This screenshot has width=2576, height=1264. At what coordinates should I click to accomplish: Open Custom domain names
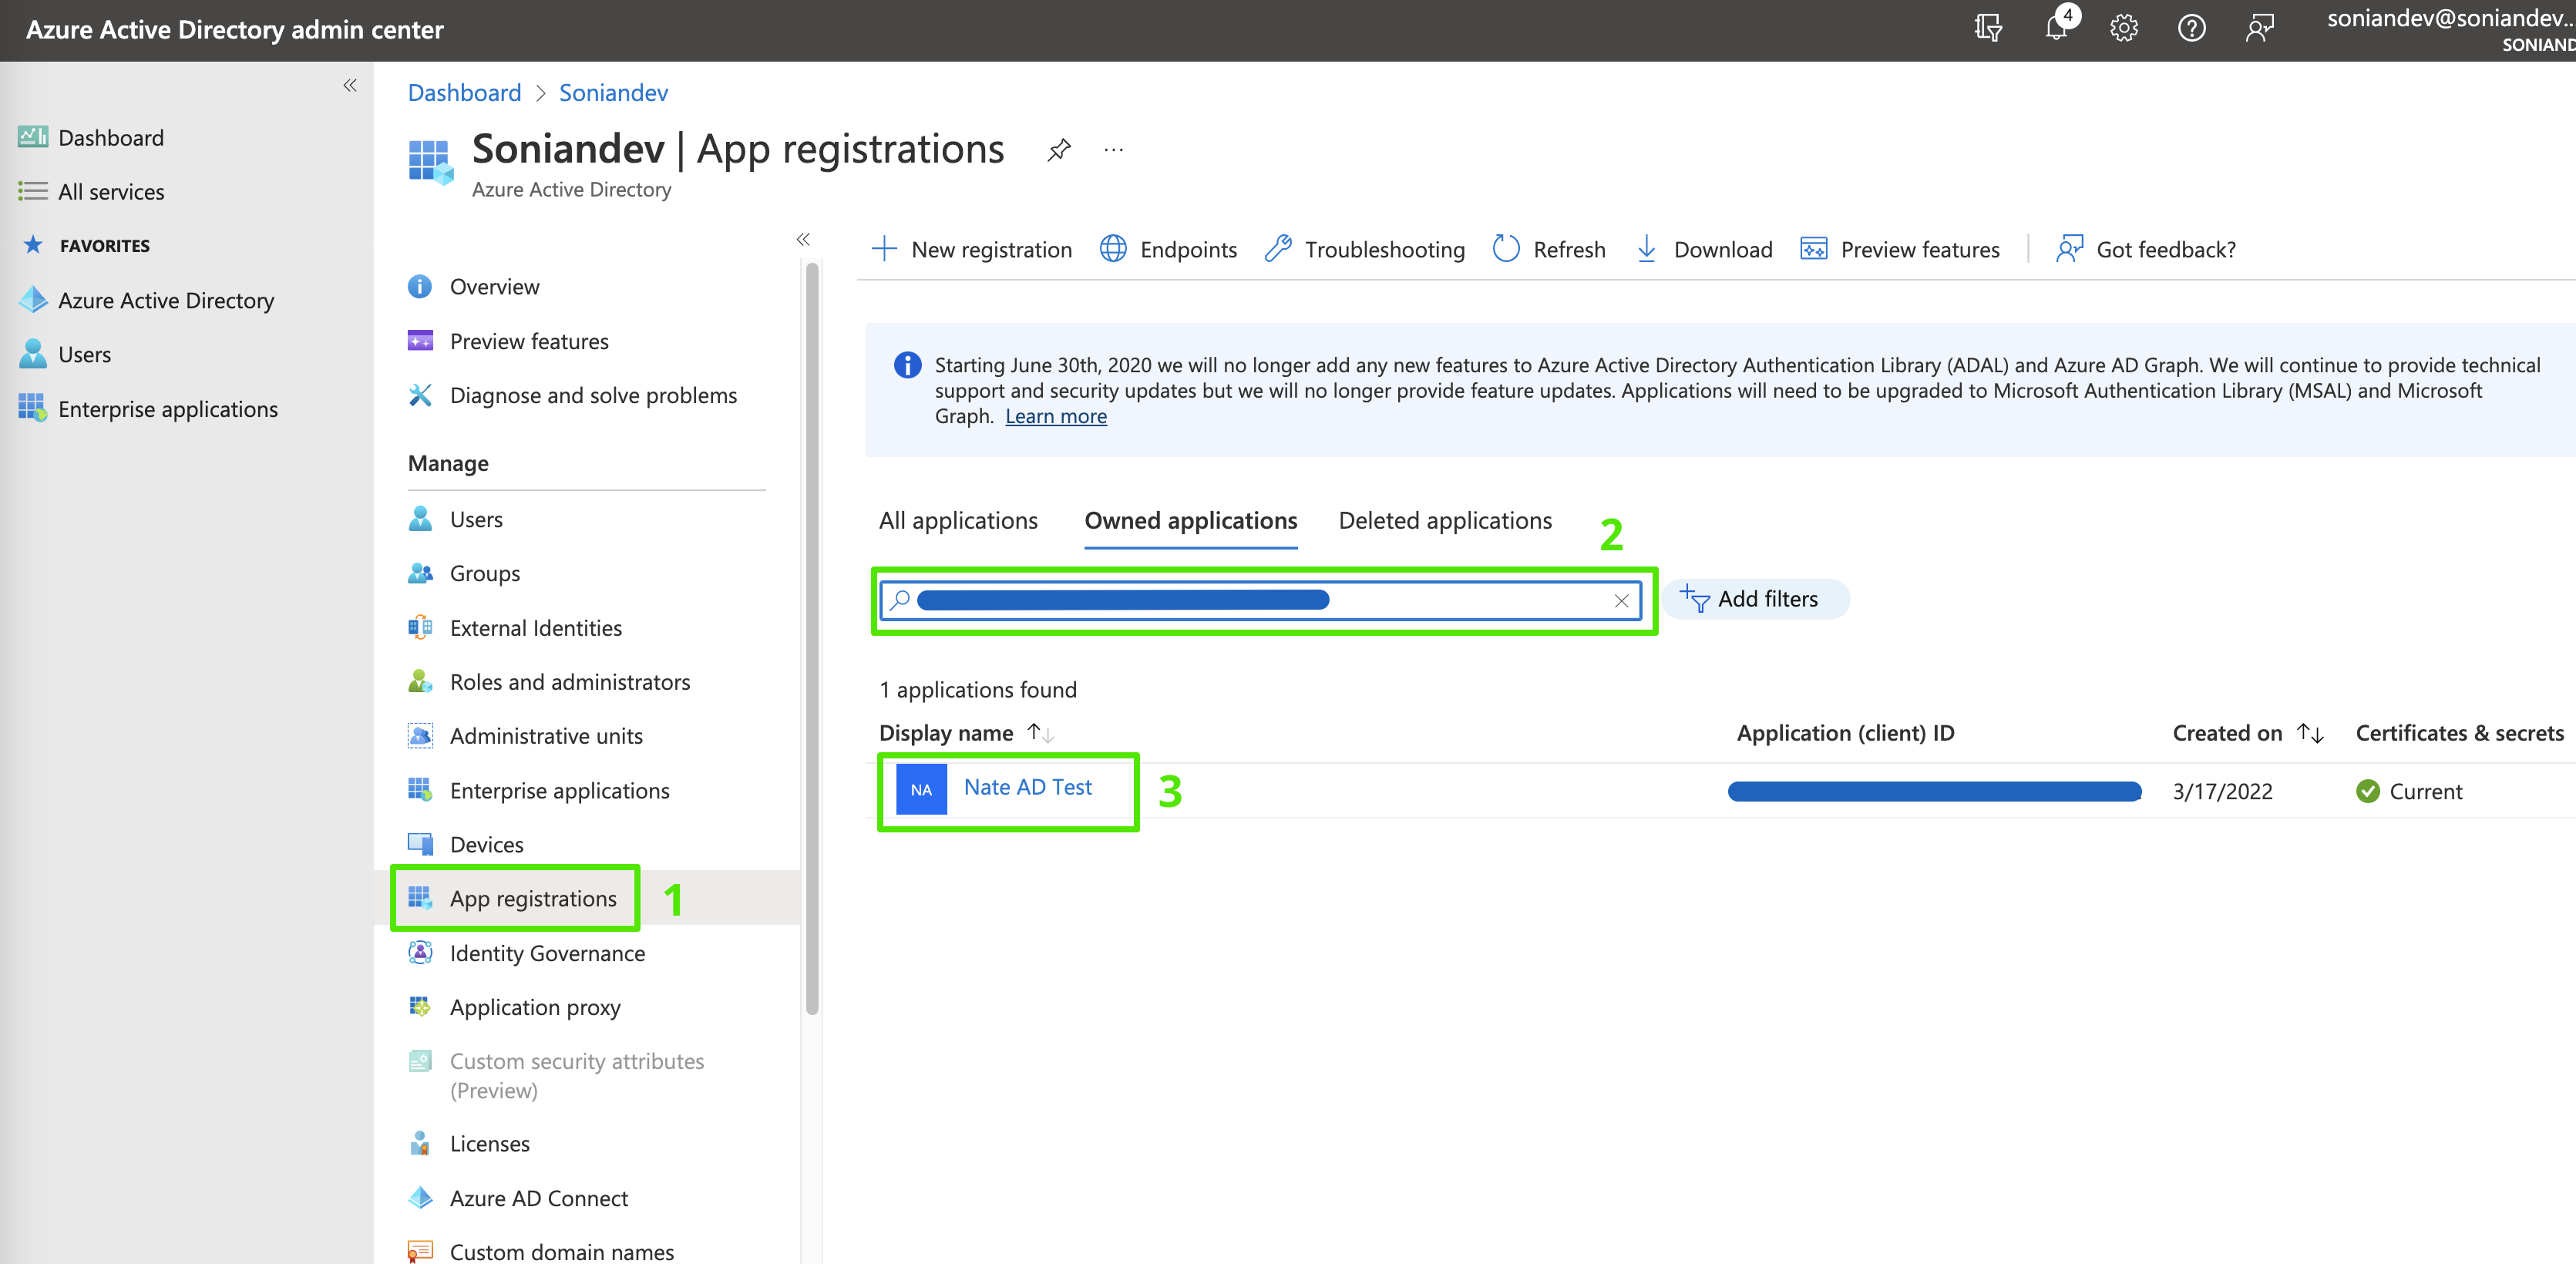tap(541, 1251)
